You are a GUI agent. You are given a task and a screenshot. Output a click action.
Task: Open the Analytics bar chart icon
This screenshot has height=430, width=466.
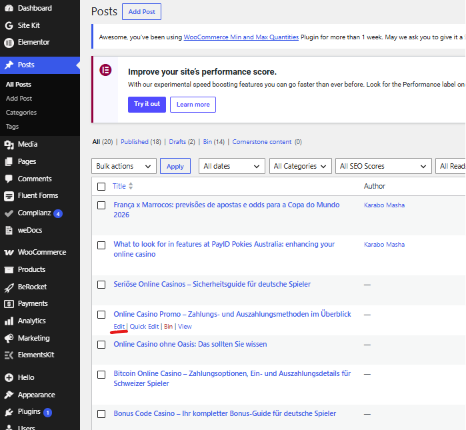pos(9,321)
